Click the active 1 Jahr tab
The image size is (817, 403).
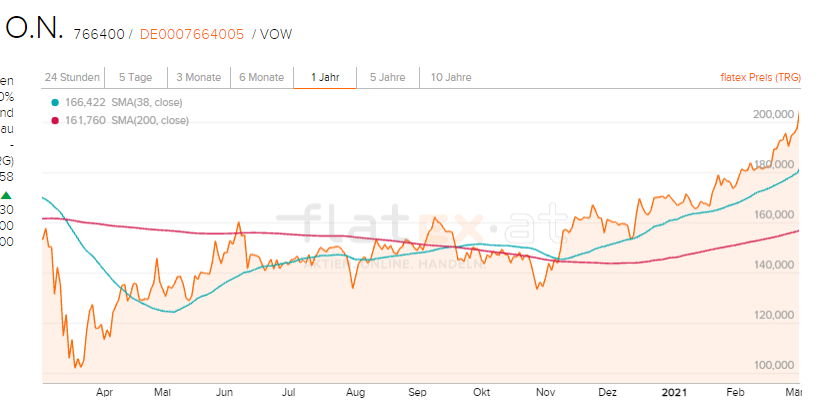click(325, 77)
